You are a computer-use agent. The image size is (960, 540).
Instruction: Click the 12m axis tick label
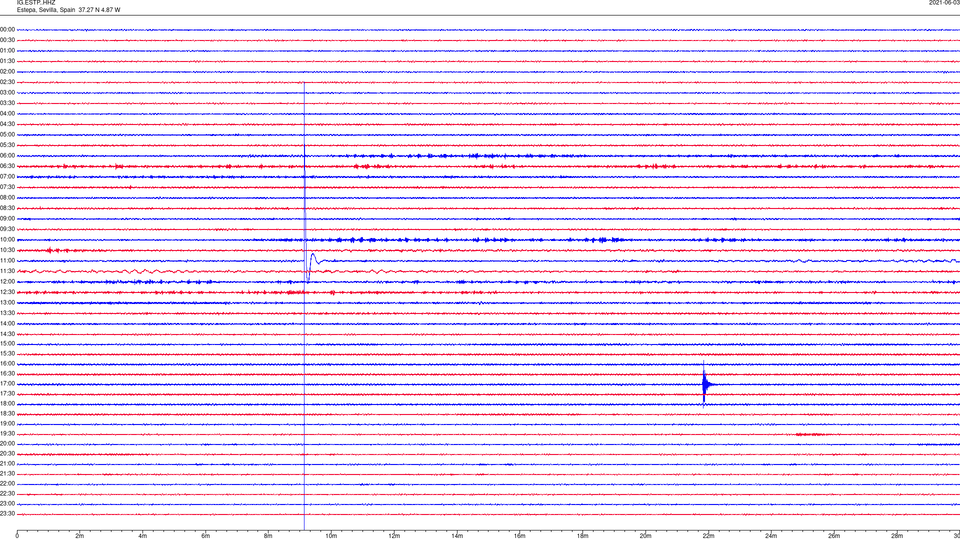click(x=394, y=536)
